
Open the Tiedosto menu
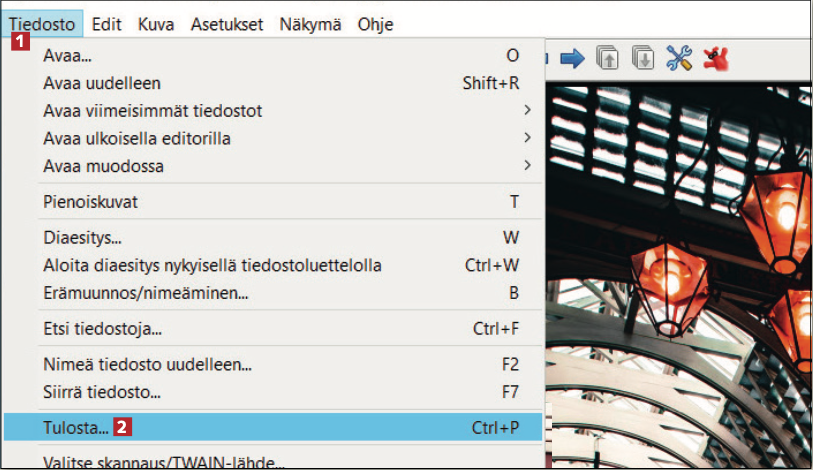[x=42, y=24]
